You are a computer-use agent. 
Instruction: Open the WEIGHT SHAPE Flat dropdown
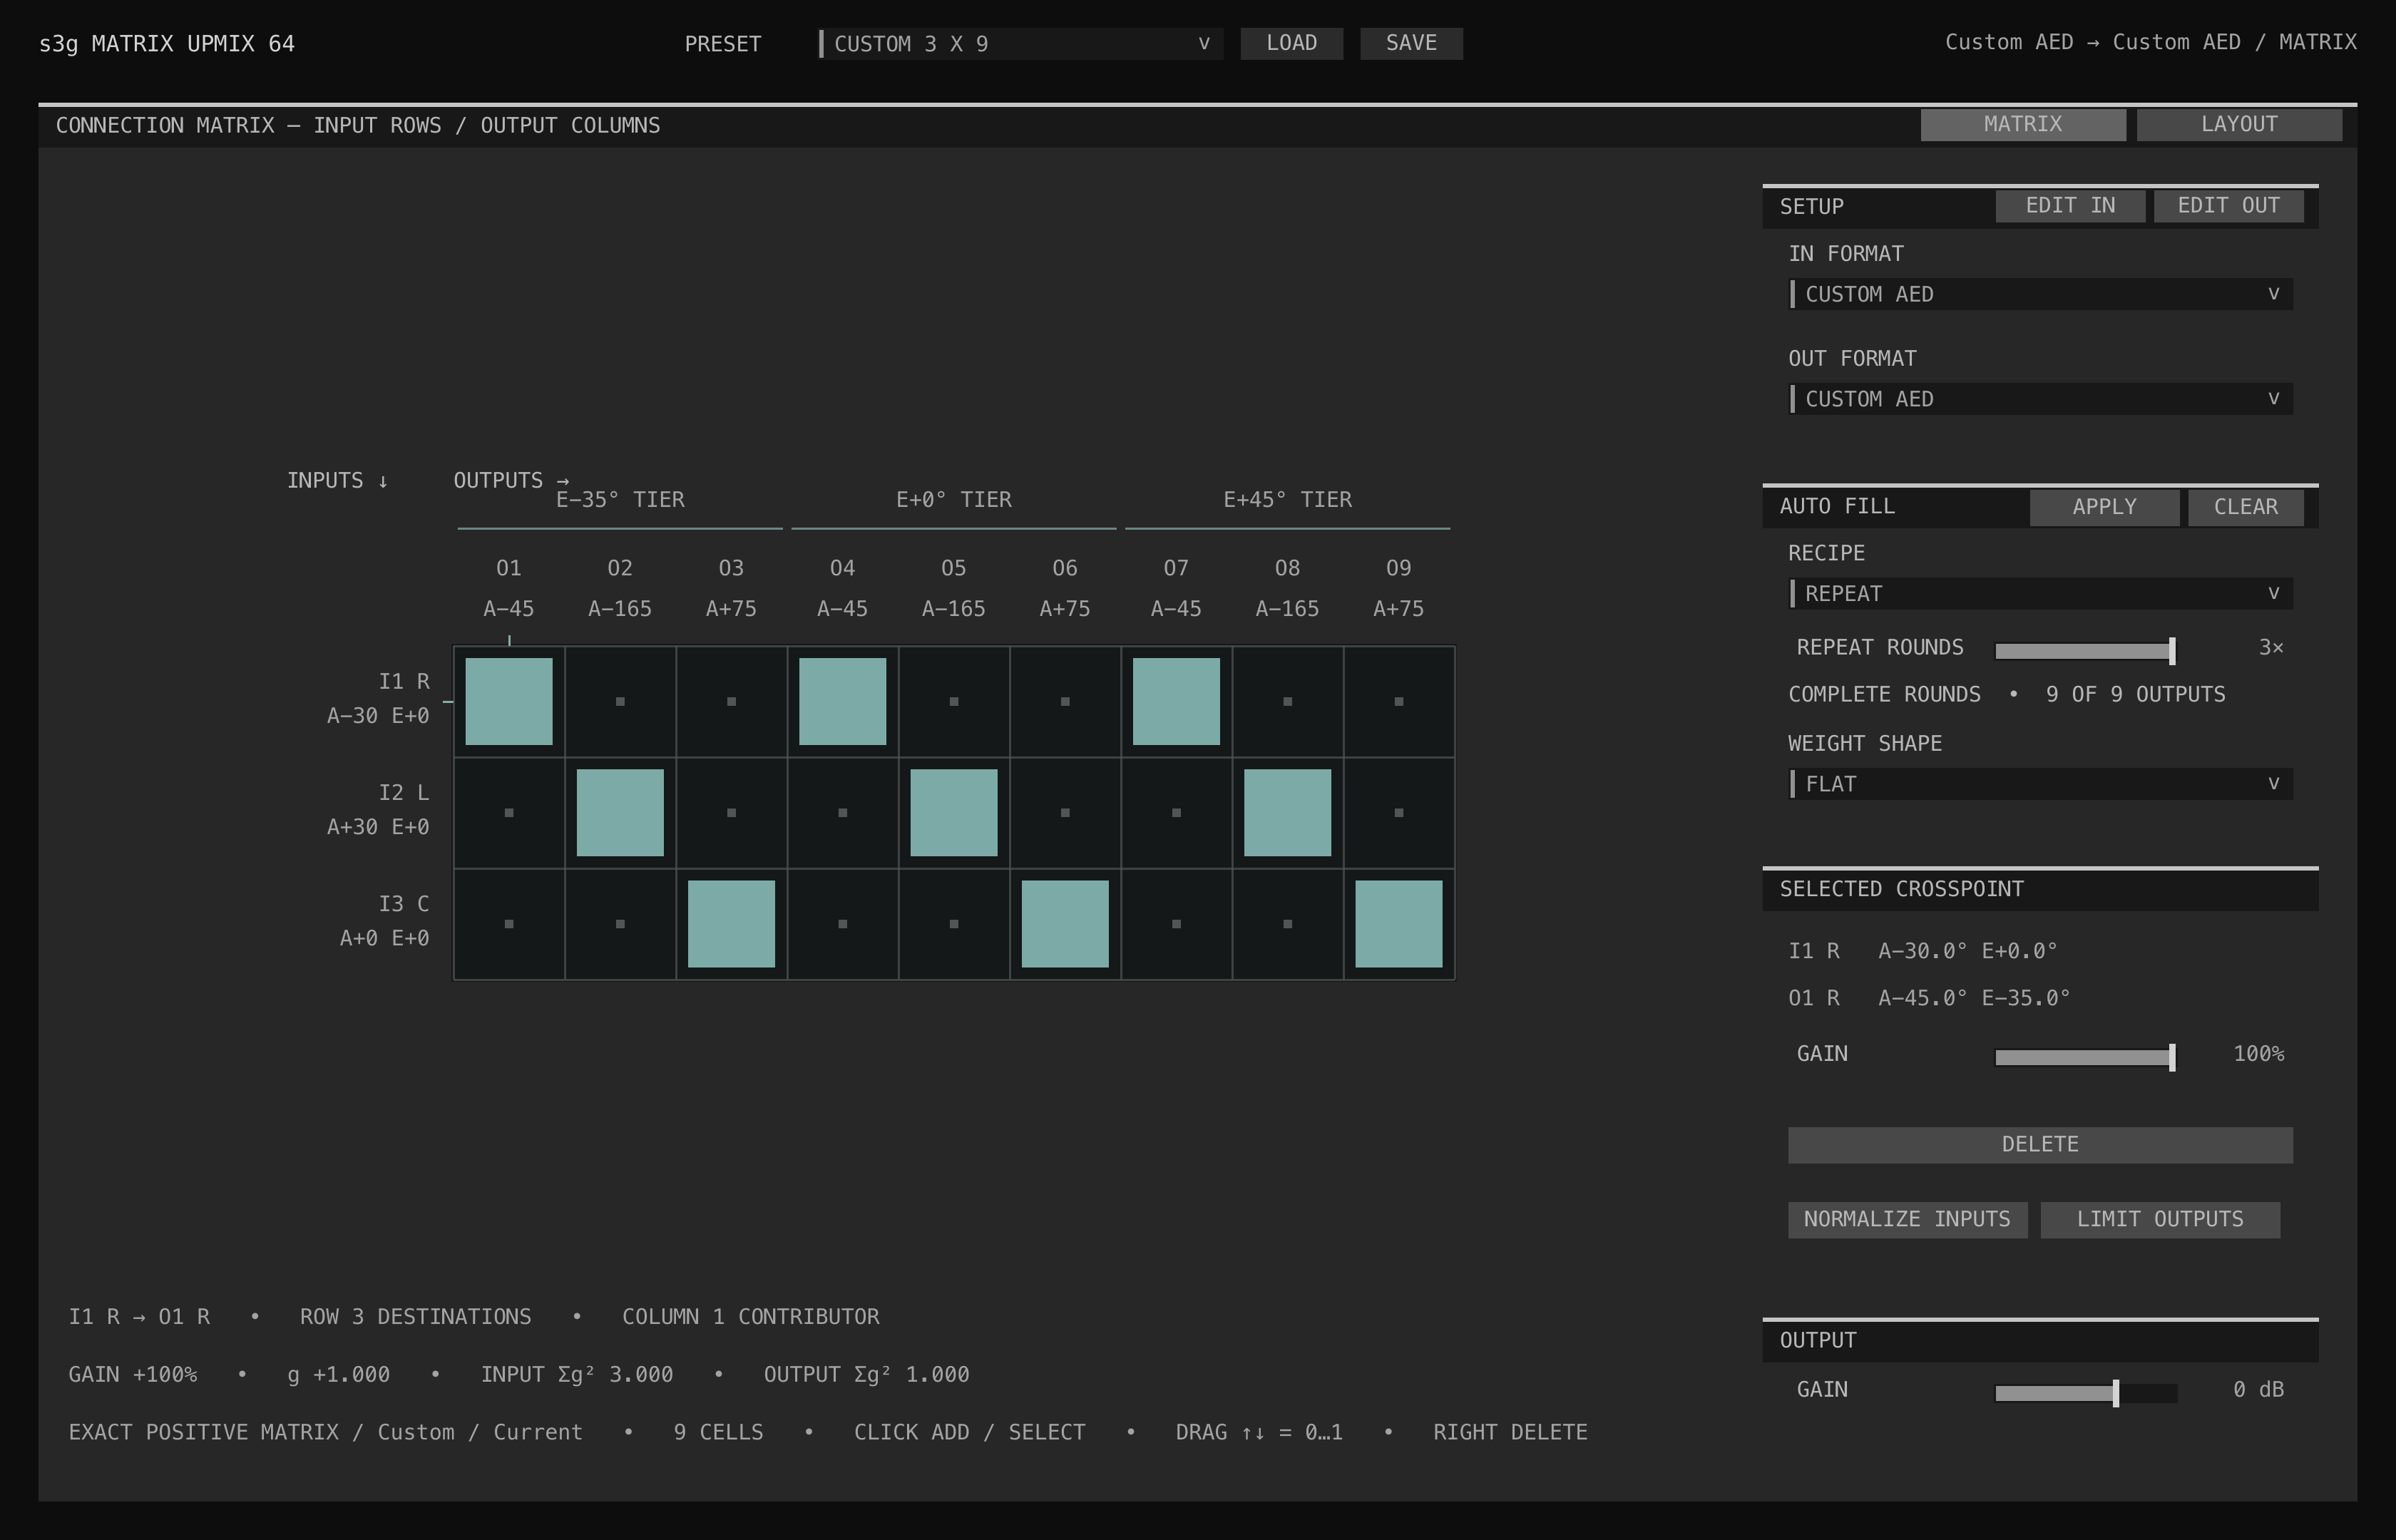click(2040, 784)
